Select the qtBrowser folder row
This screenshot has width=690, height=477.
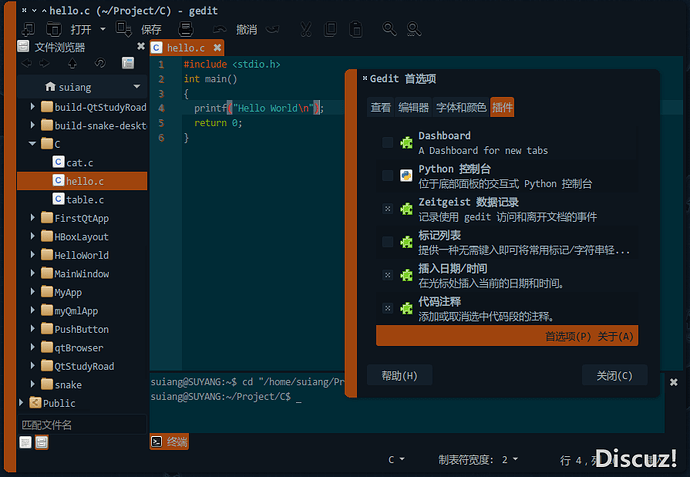pyautogui.click(x=82, y=347)
